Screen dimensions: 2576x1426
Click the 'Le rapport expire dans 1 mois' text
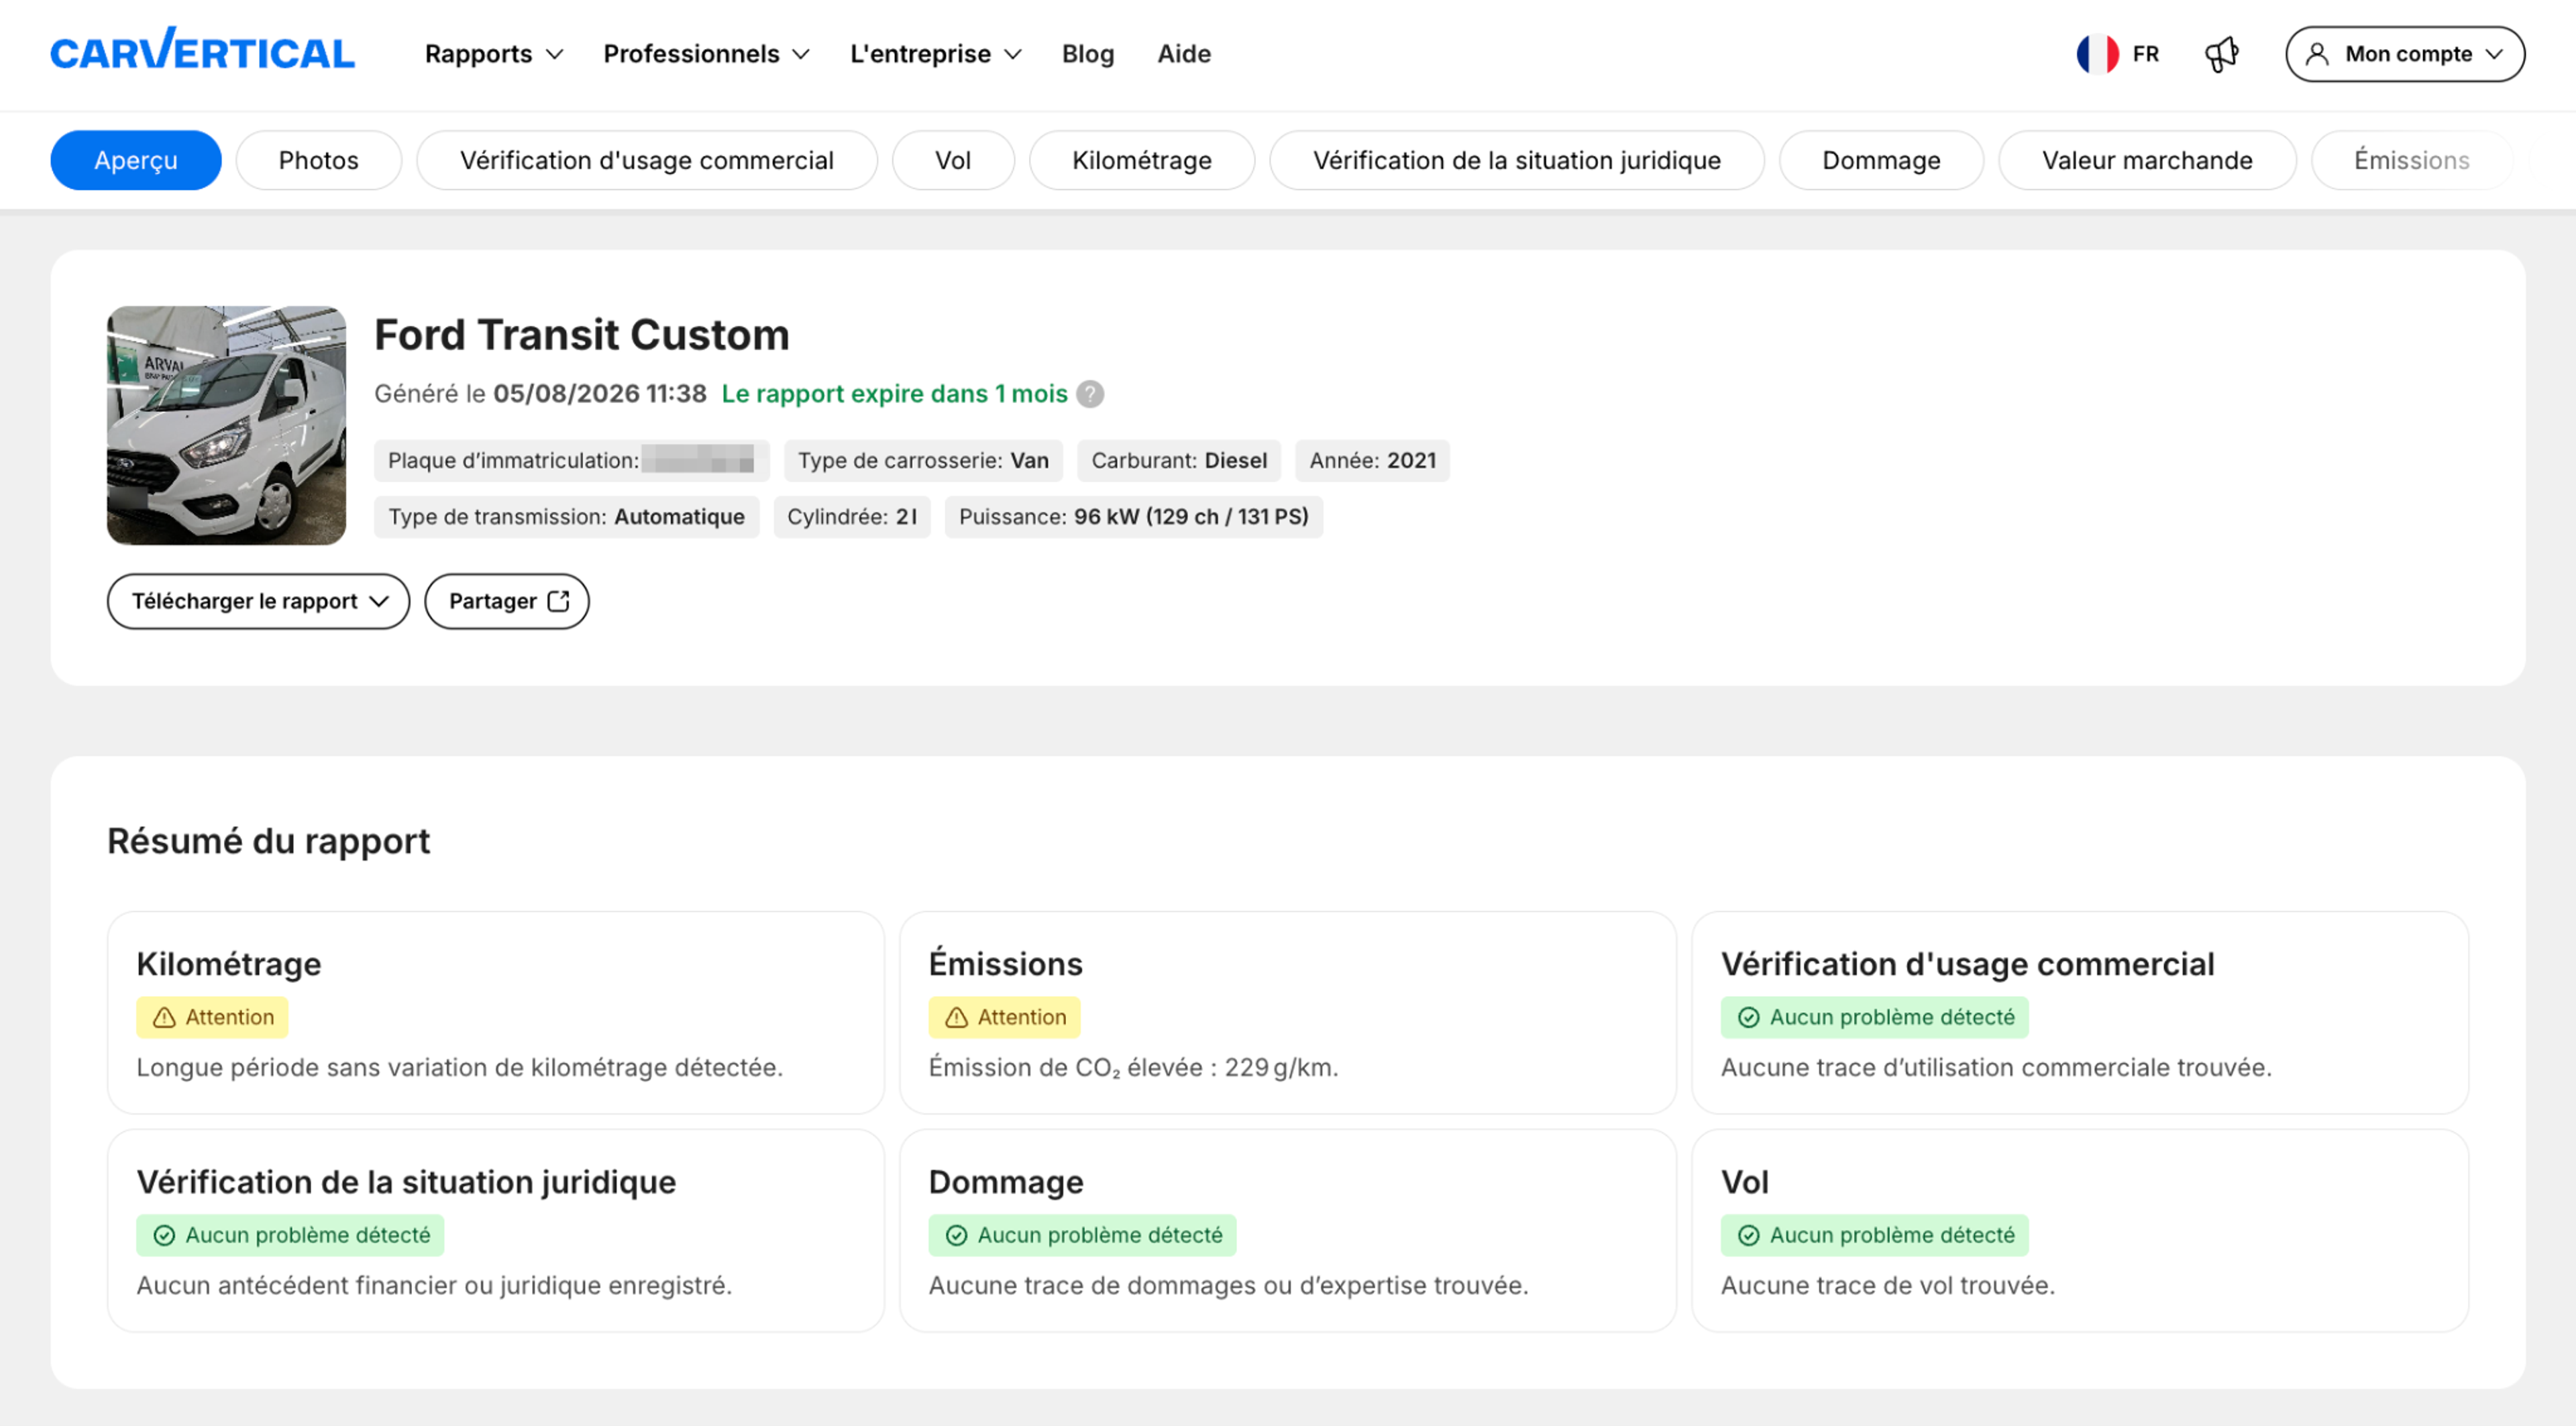tap(895, 394)
